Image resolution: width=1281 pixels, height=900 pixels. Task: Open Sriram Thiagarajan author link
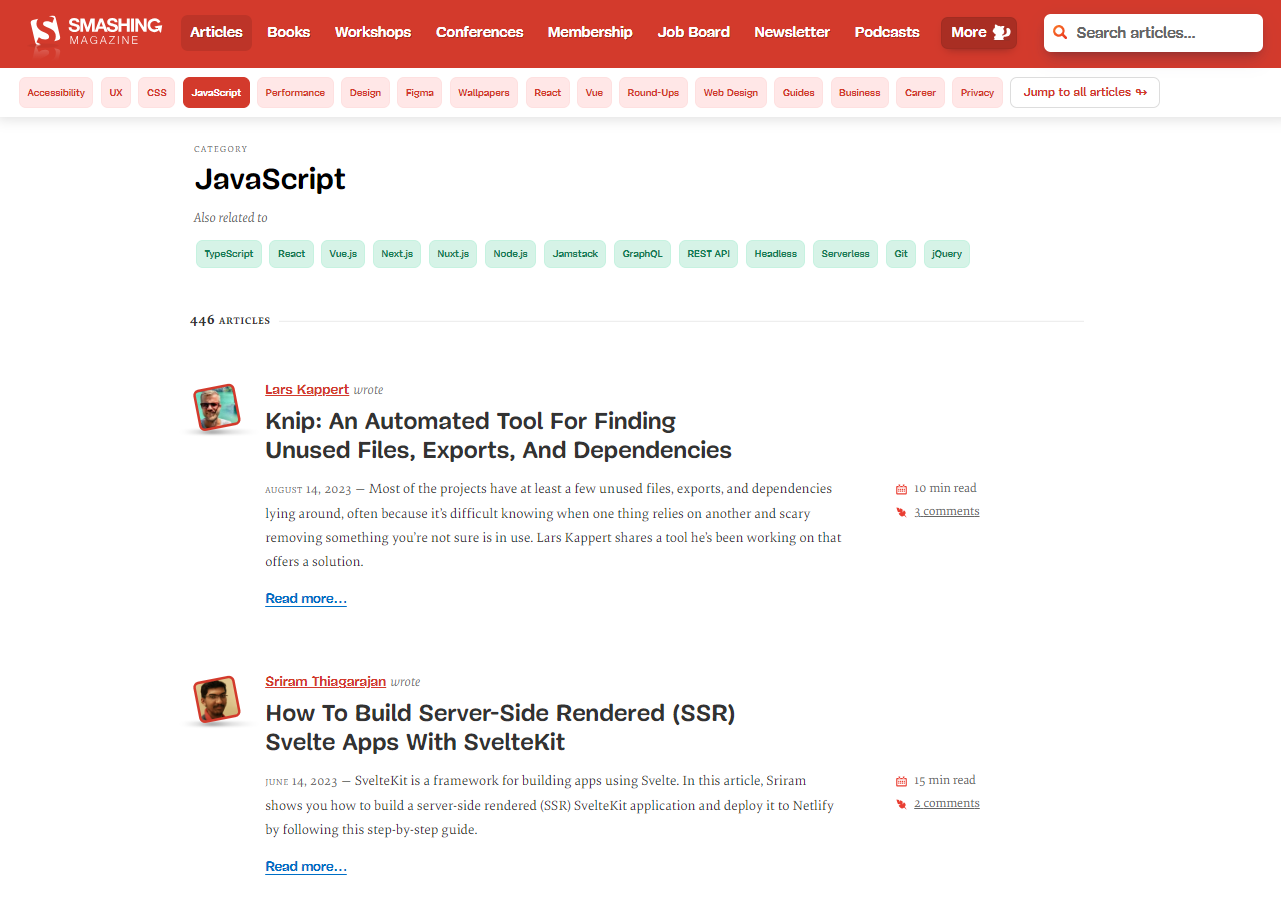pos(325,682)
